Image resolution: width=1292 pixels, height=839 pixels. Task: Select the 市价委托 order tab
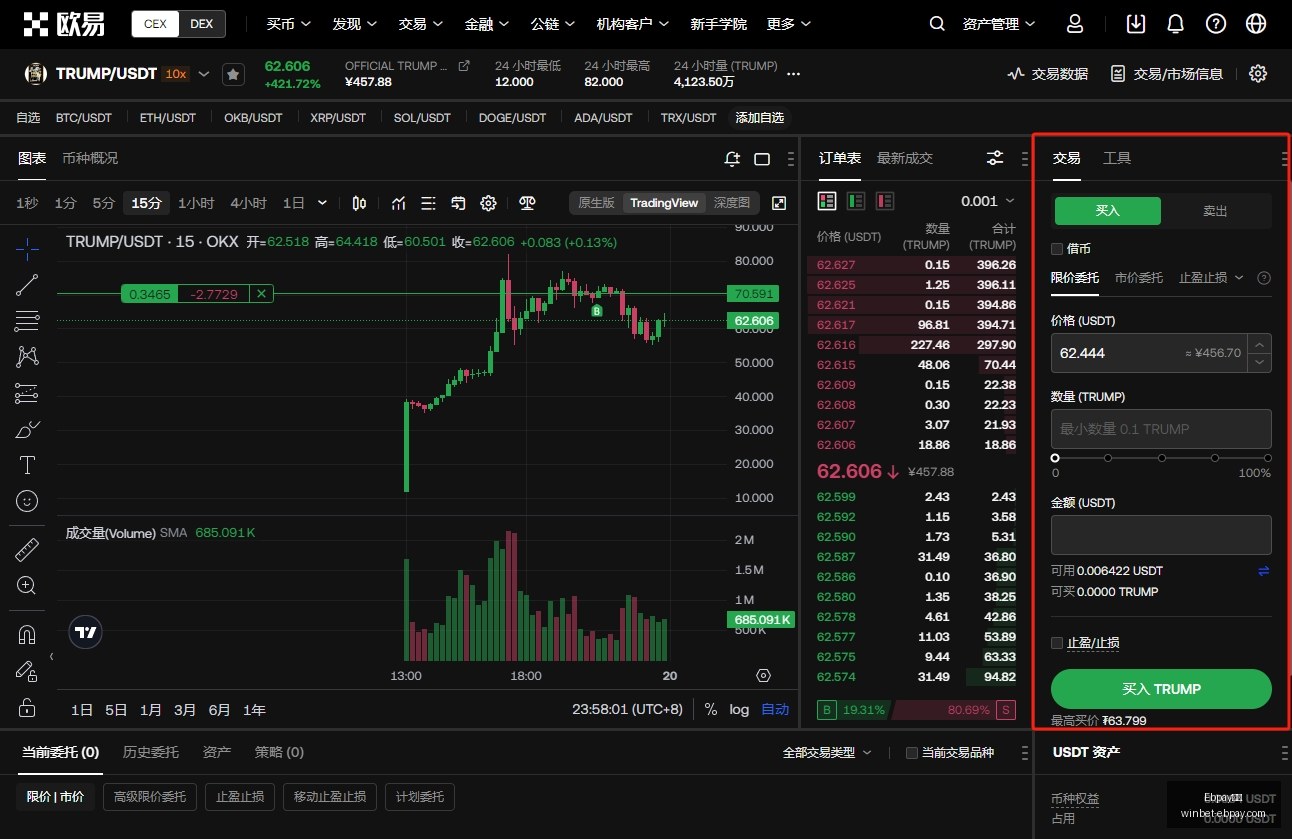pyautogui.click(x=1139, y=278)
